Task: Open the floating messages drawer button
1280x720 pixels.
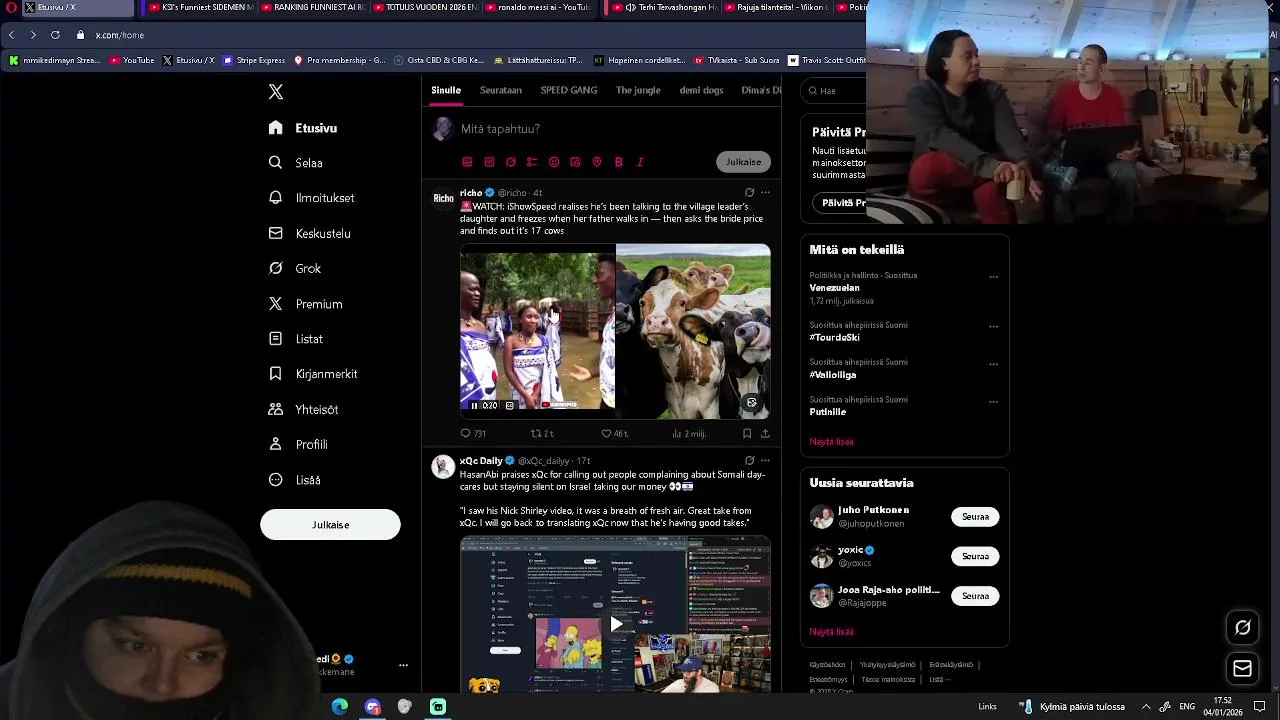Action: (1243, 669)
